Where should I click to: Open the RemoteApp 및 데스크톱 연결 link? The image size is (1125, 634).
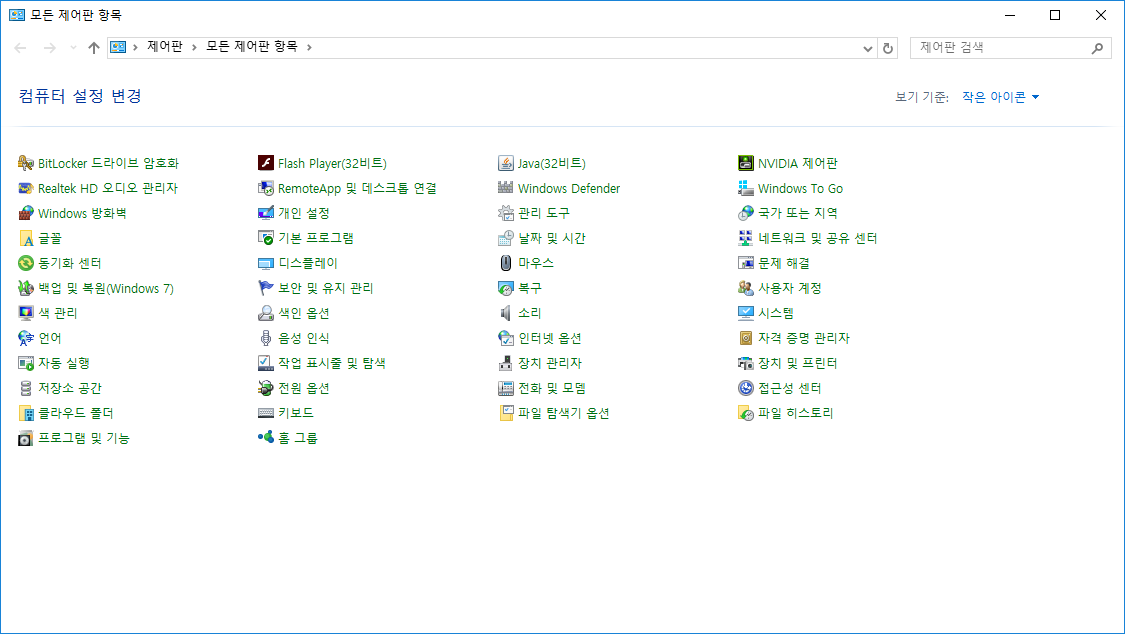357,189
